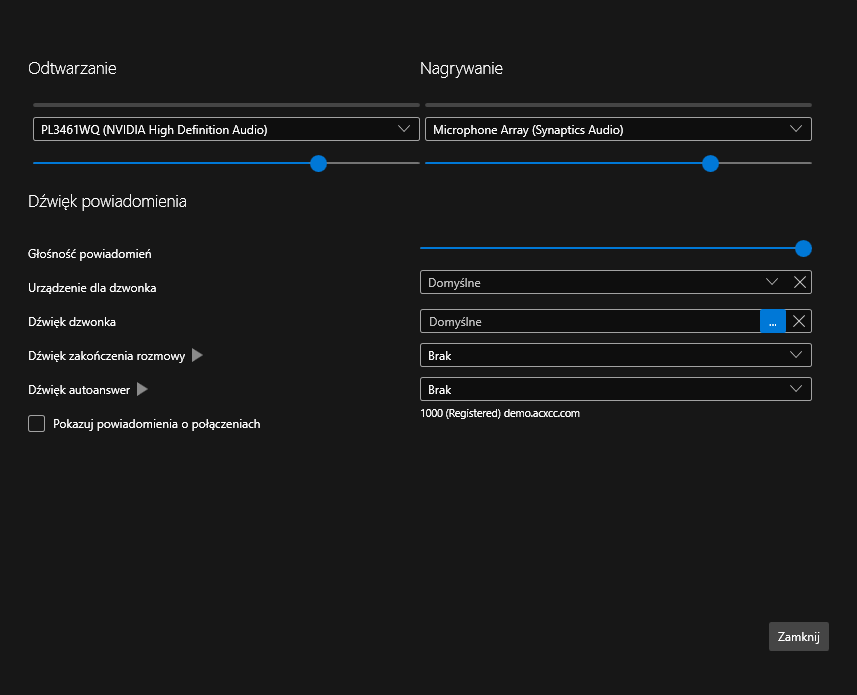Clear the ringer device selection
The height and width of the screenshot is (695, 857).
click(x=799, y=282)
